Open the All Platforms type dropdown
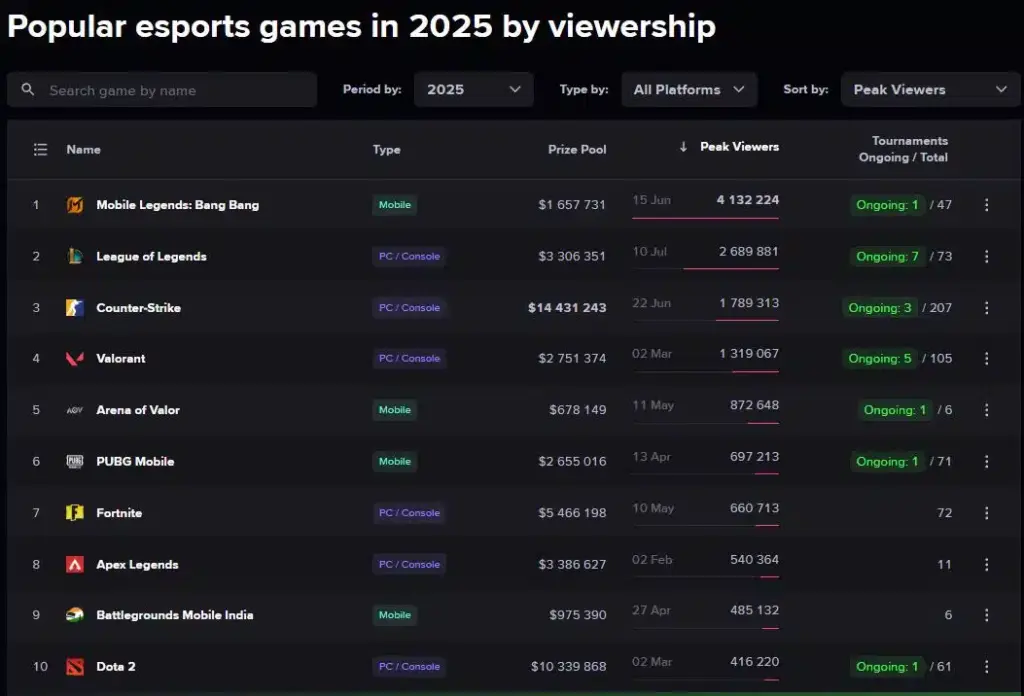 tap(689, 89)
